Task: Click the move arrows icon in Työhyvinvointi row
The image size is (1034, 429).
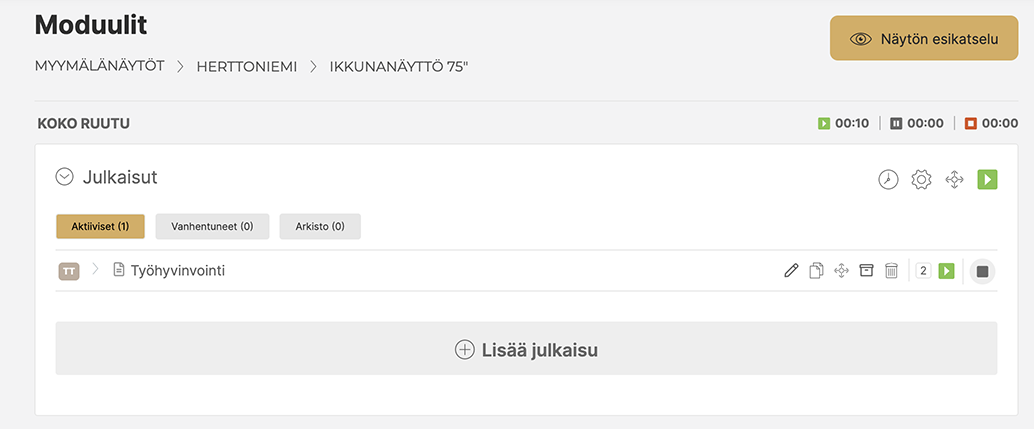Action: [841, 270]
